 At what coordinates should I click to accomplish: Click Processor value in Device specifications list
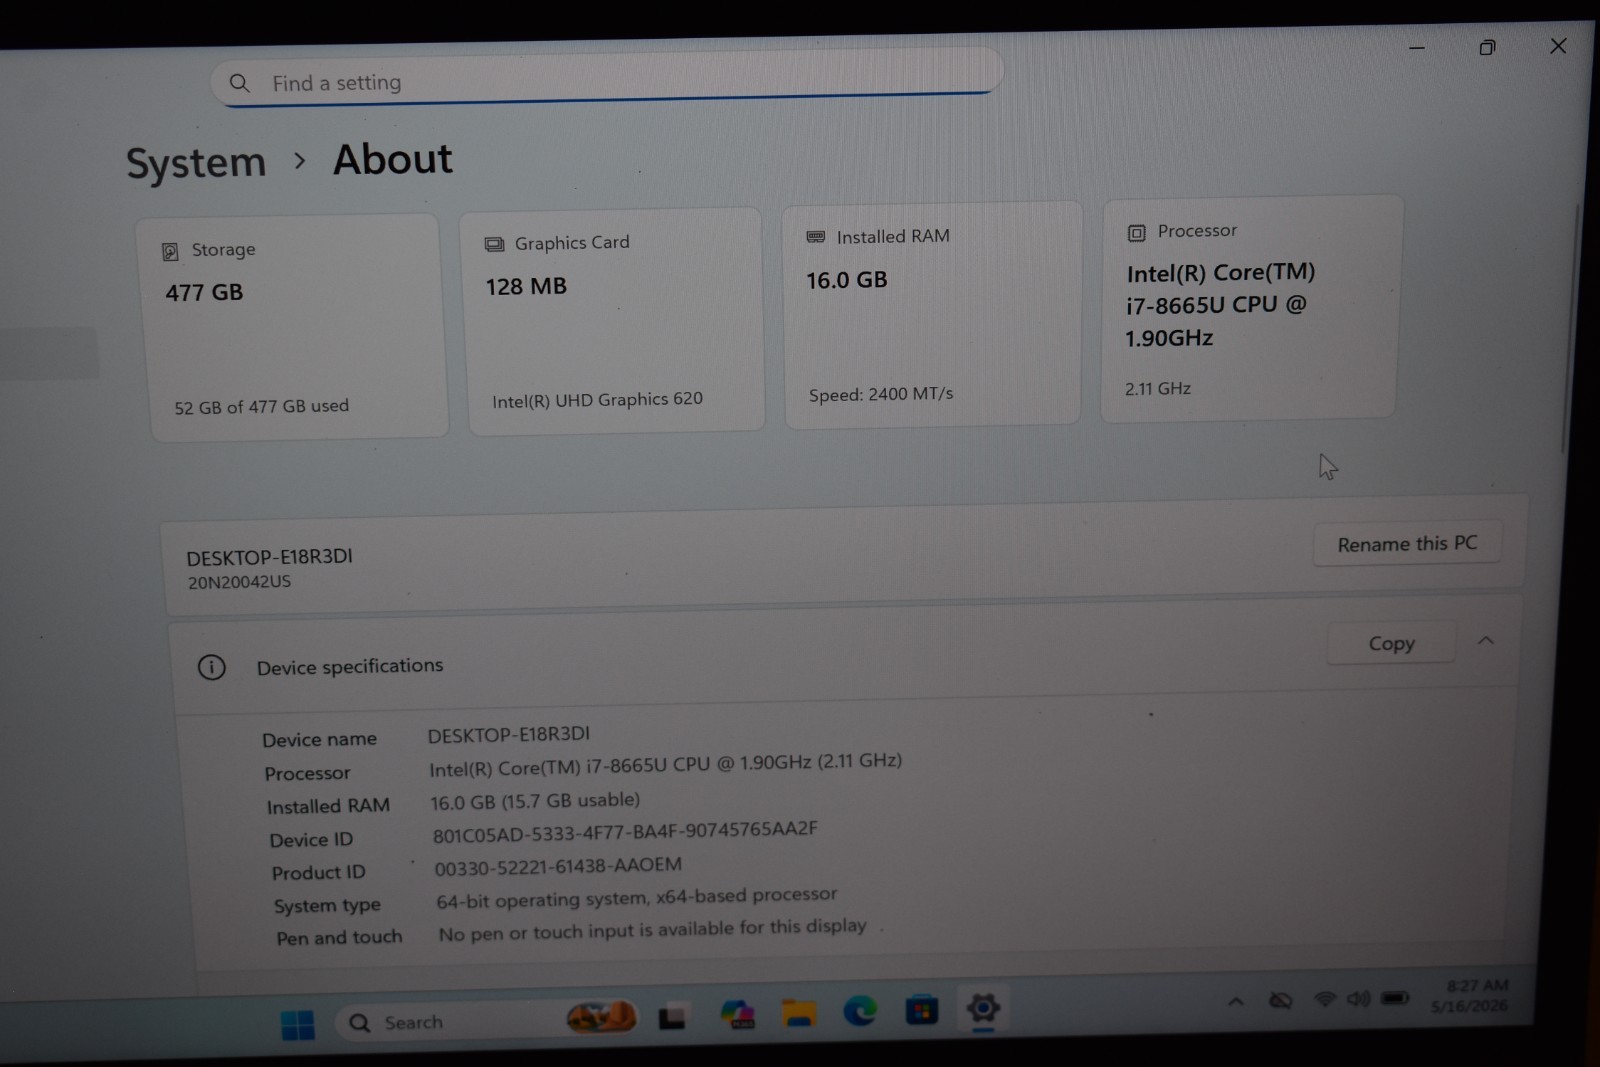click(665, 765)
